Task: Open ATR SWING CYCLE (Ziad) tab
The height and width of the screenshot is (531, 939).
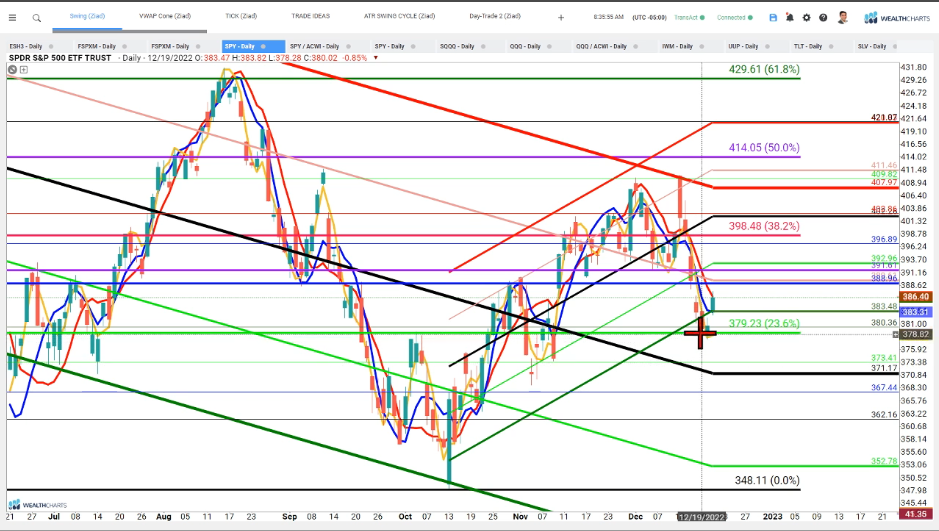Action: (x=399, y=16)
